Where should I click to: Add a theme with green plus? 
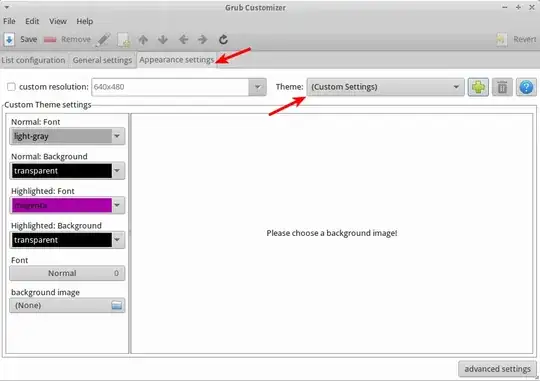coord(478,87)
